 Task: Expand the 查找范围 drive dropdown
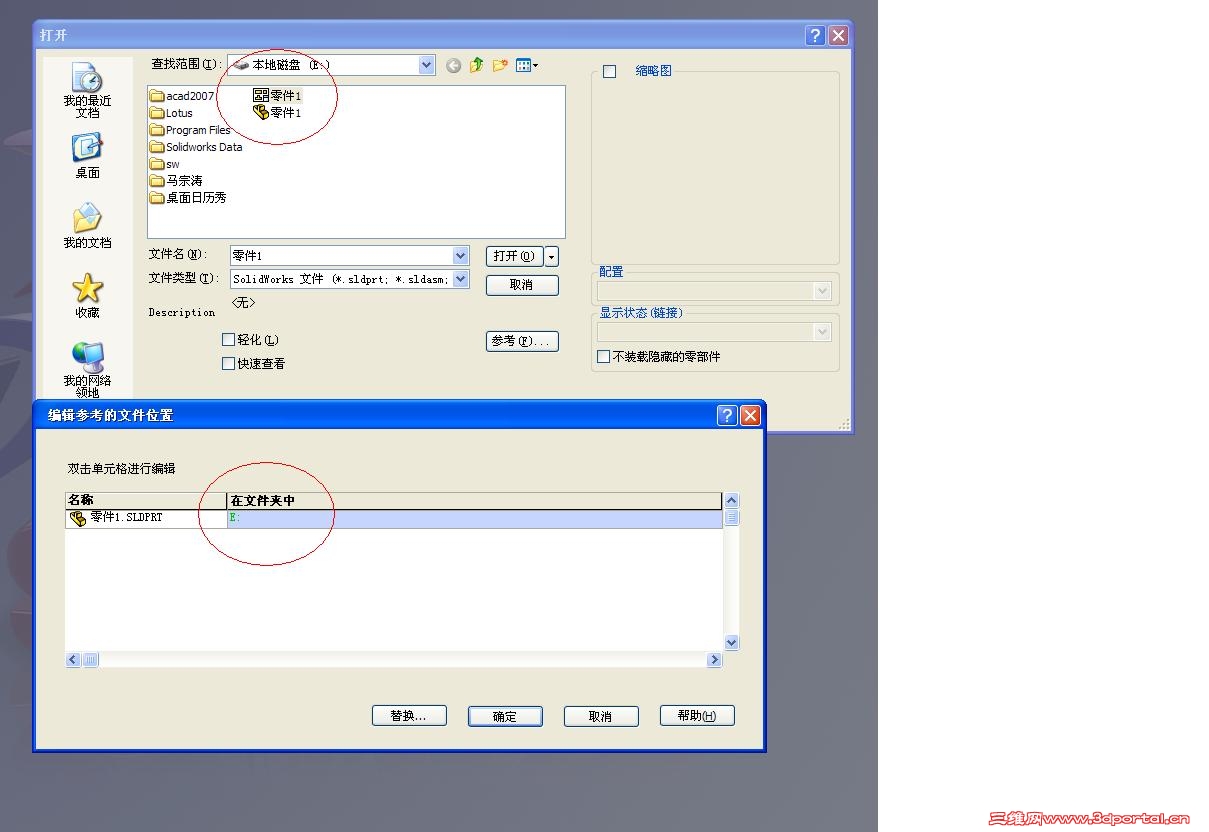click(x=427, y=65)
